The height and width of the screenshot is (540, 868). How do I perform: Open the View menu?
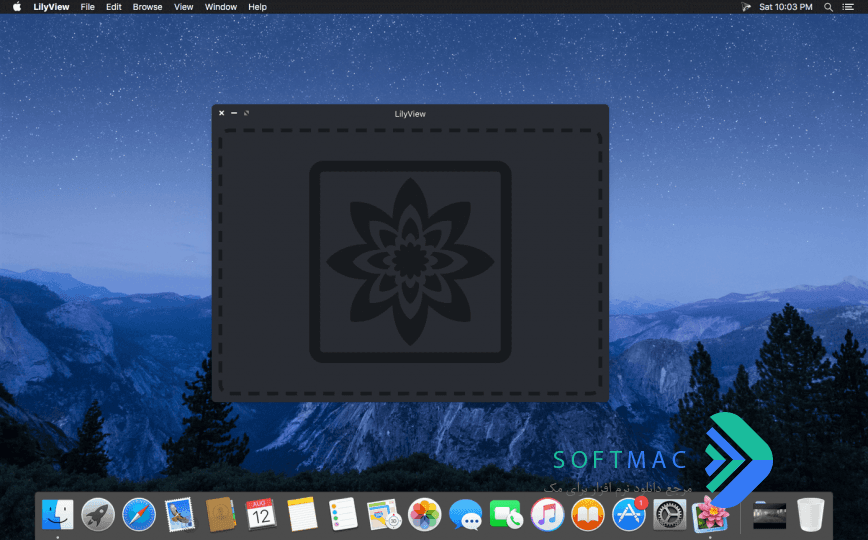(x=183, y=7)
